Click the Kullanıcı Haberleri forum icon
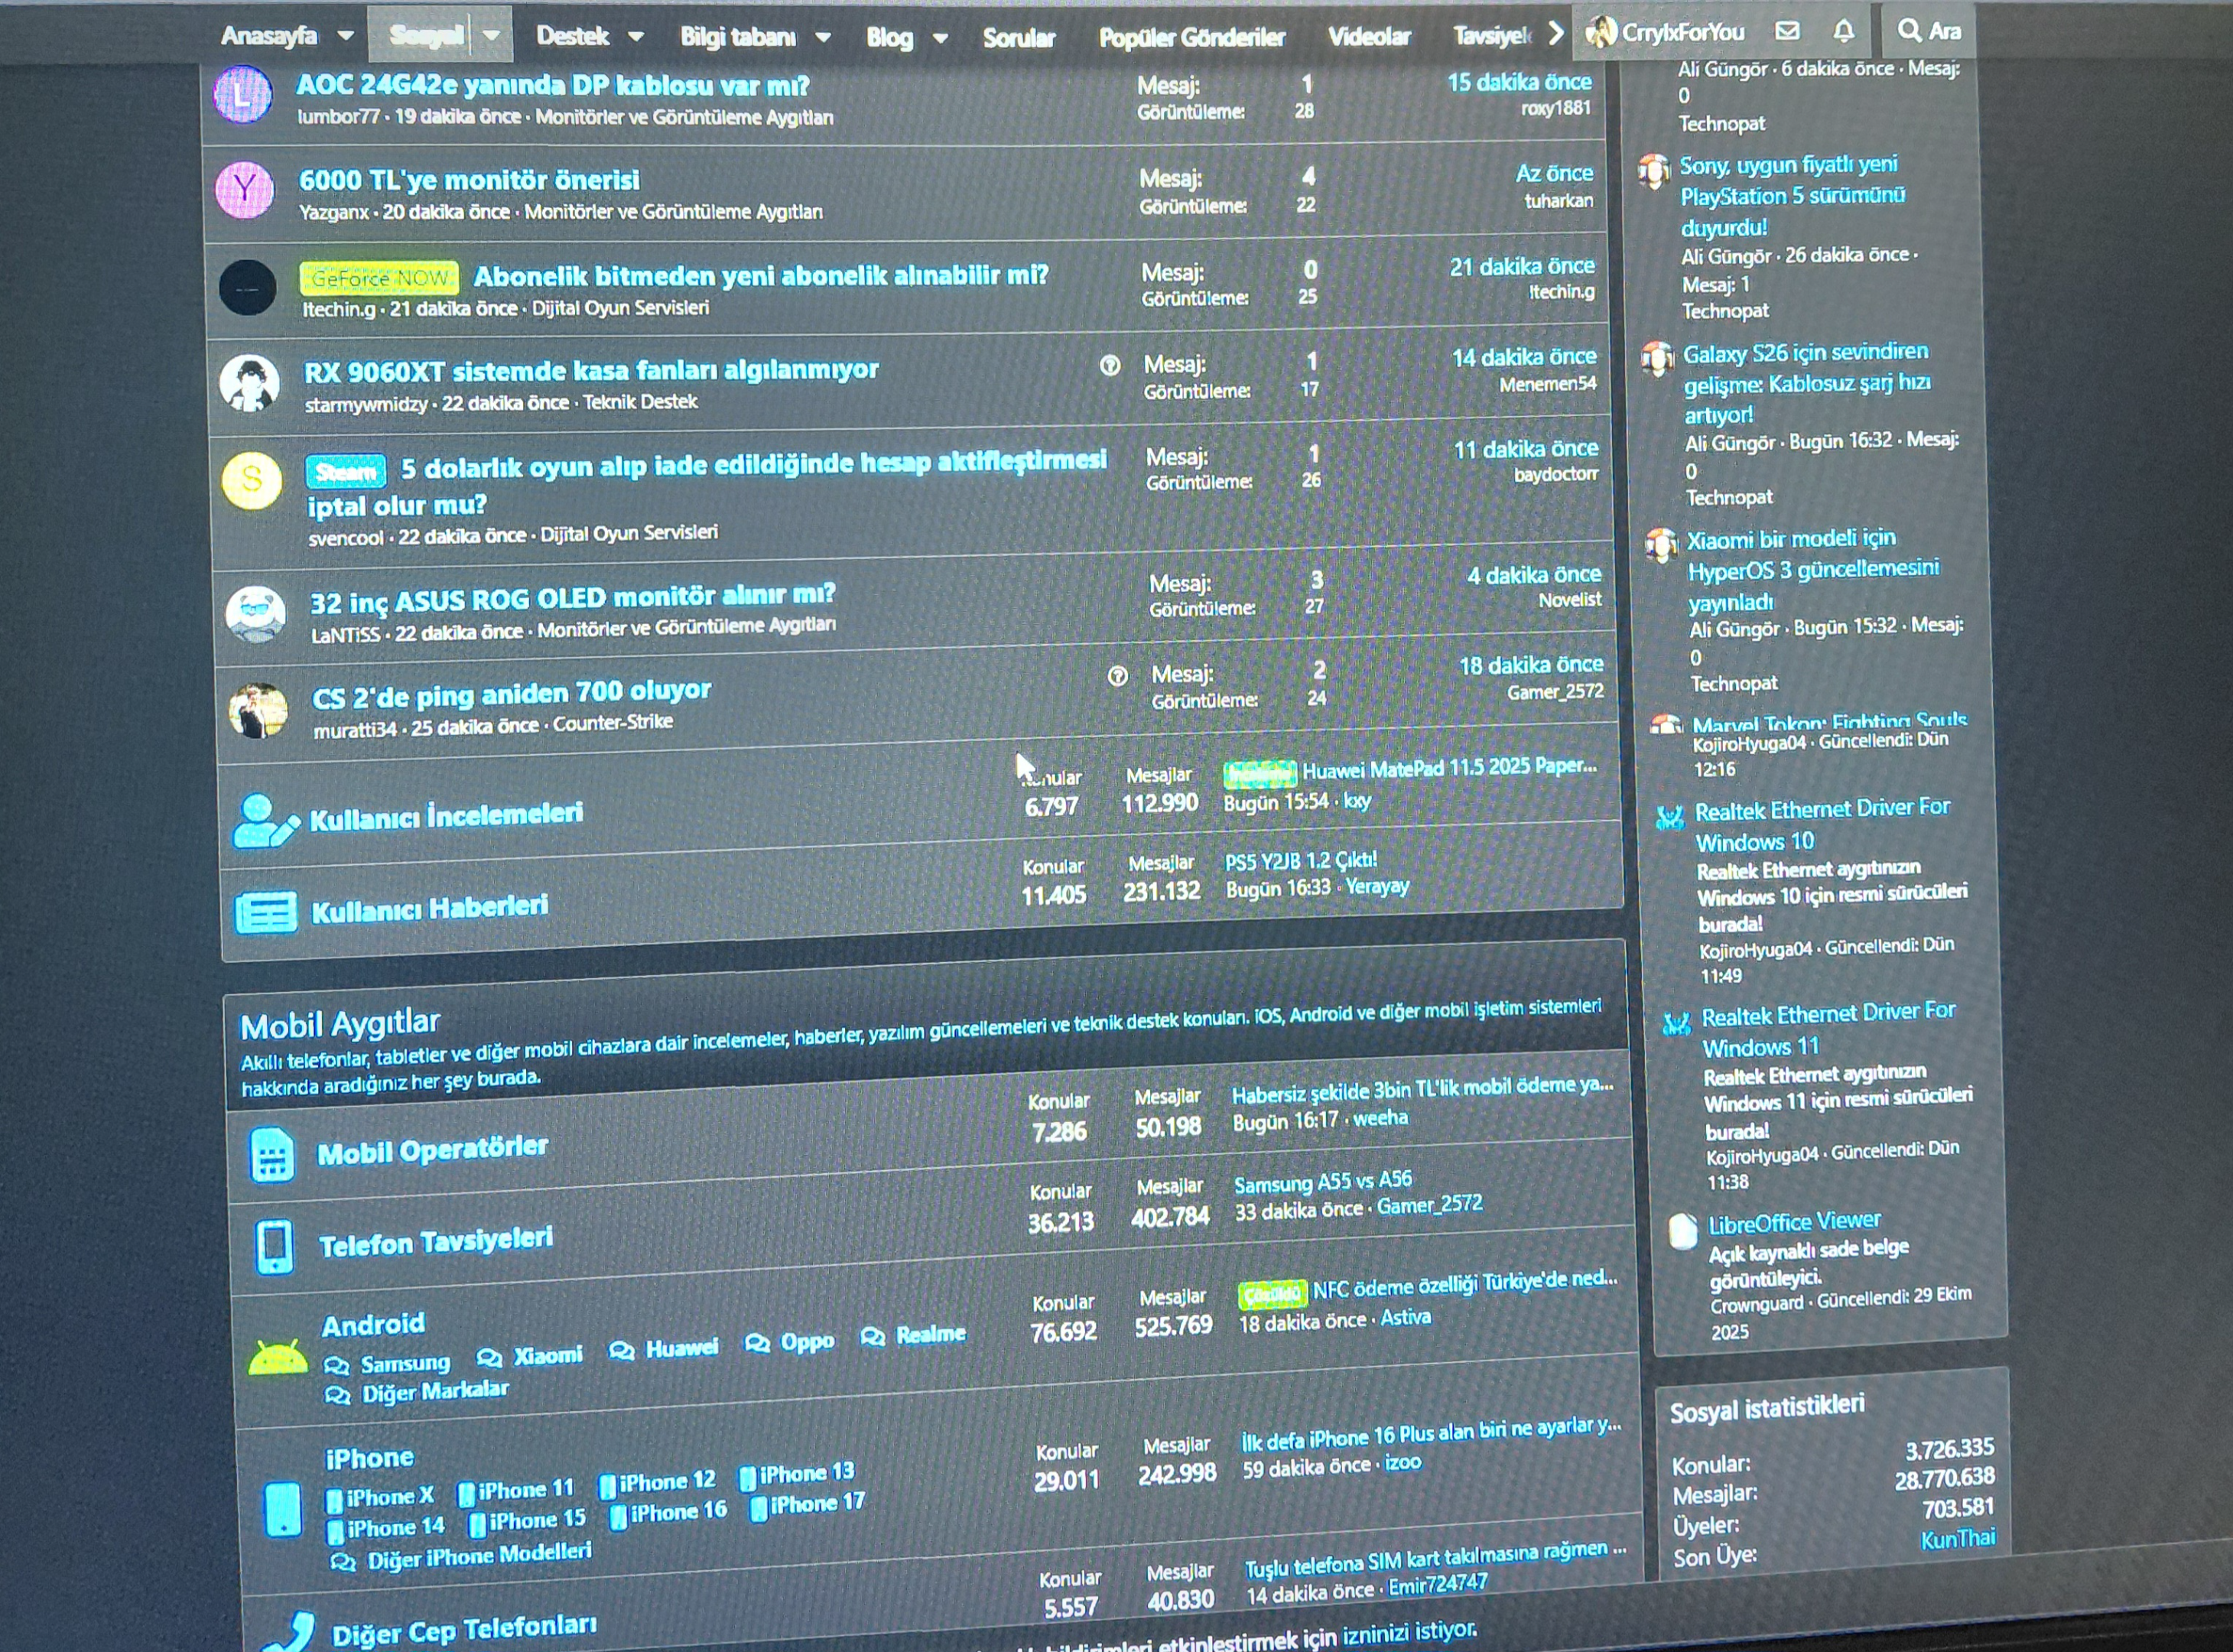Viewport: 2233px width, 1652px height. [x=266, y=912]
